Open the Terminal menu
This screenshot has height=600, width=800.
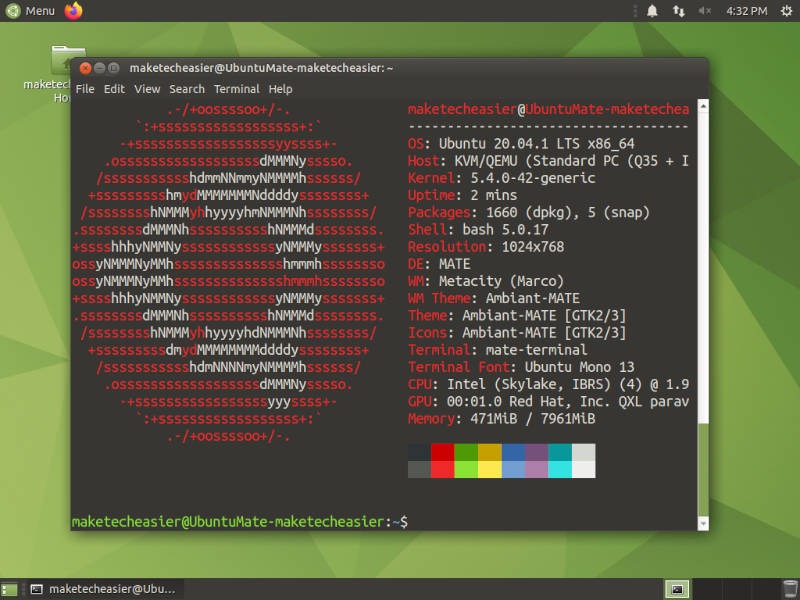click(236, 89)
